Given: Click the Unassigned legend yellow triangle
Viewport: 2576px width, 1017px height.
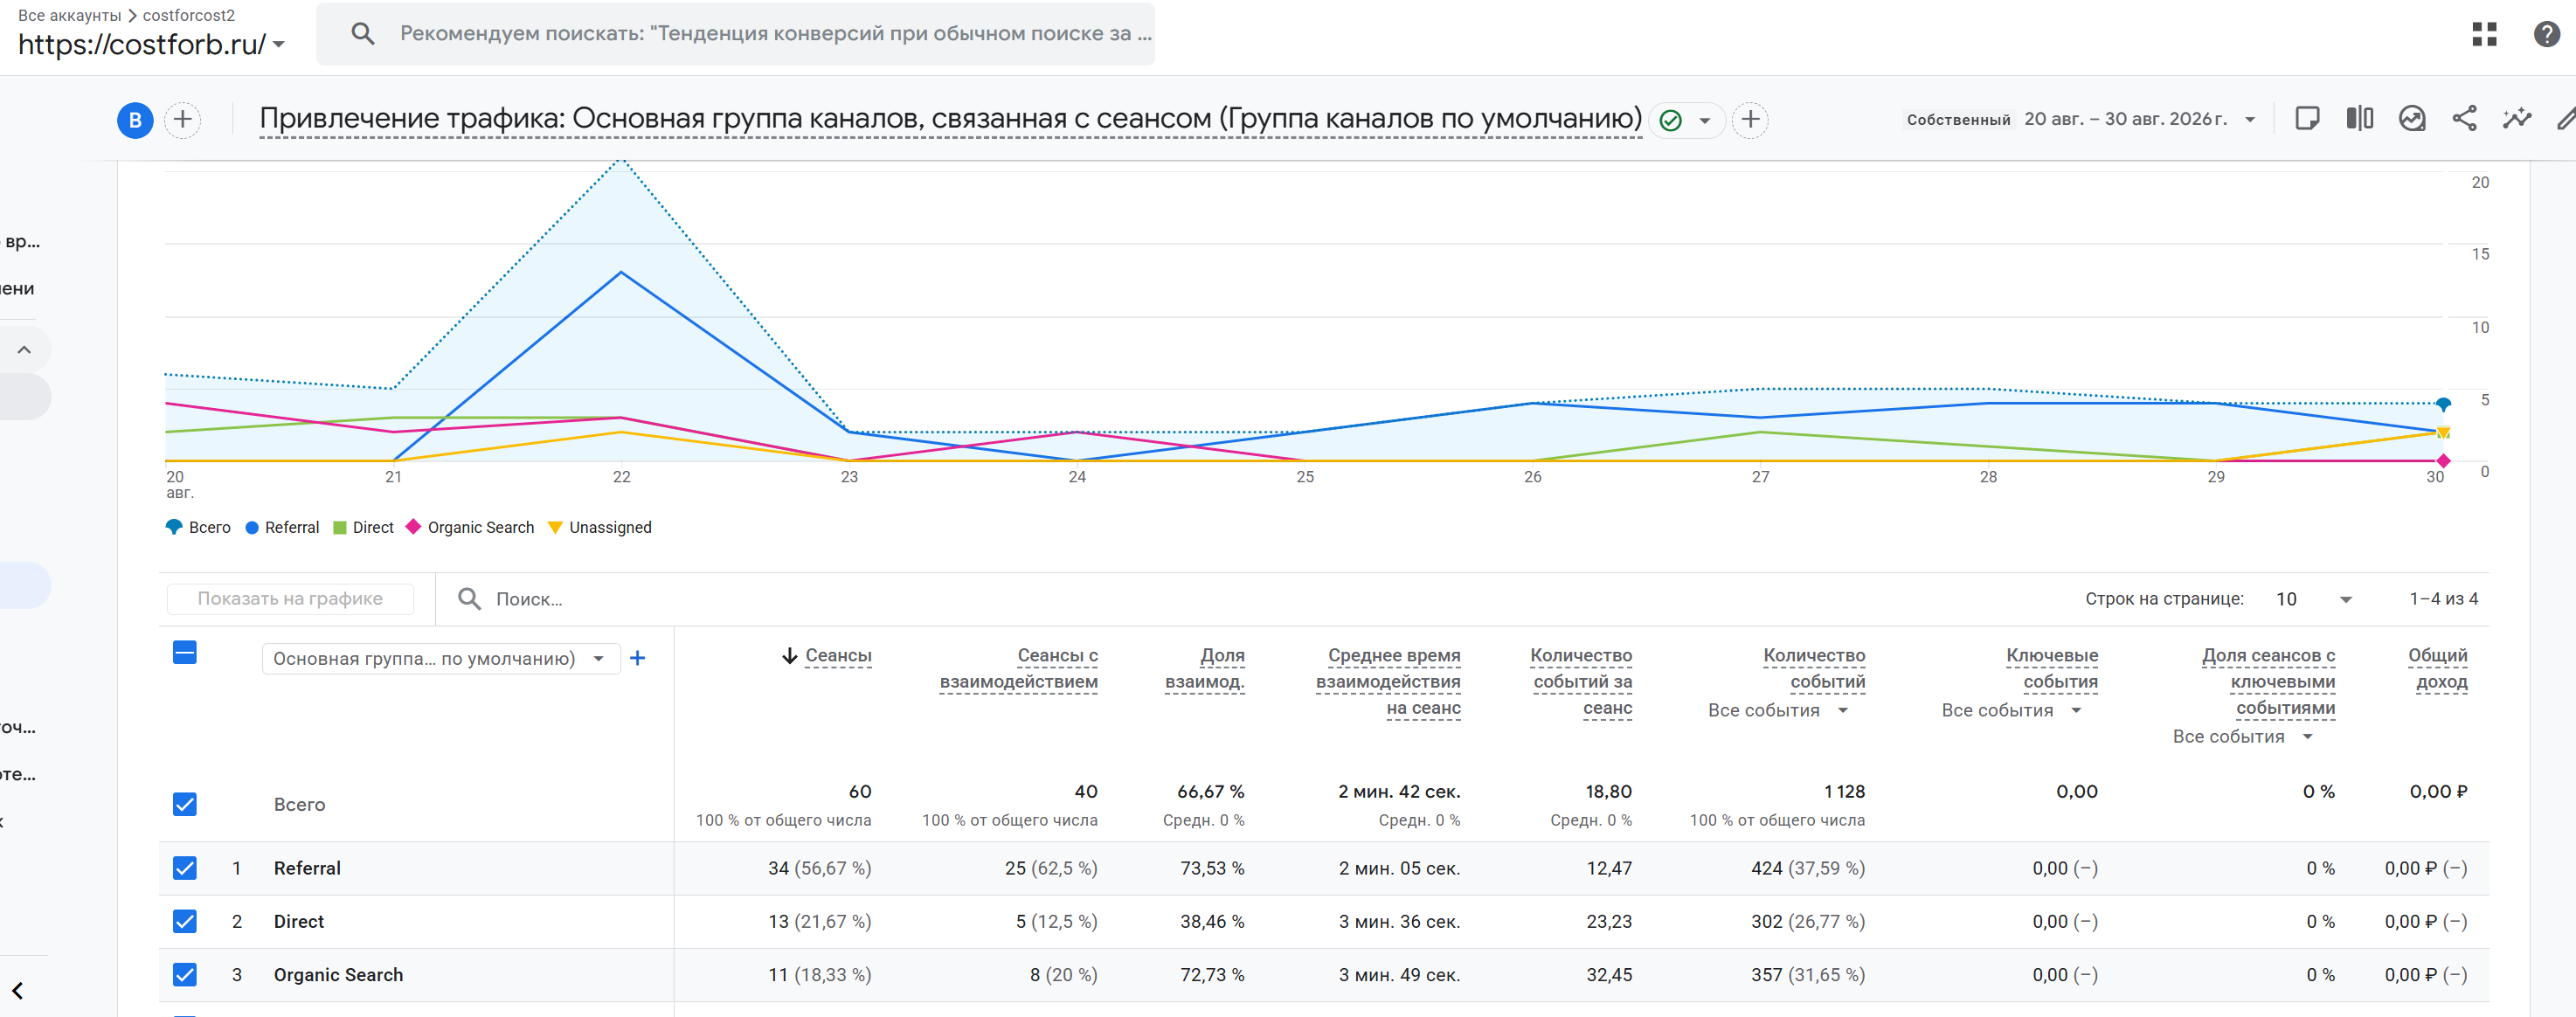Looking at the screenshot, I should (555, 527).
